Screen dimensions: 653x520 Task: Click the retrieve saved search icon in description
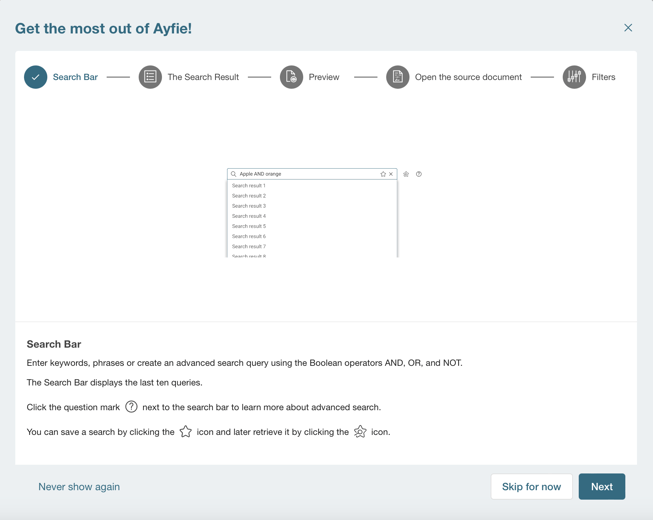[360, 431]
